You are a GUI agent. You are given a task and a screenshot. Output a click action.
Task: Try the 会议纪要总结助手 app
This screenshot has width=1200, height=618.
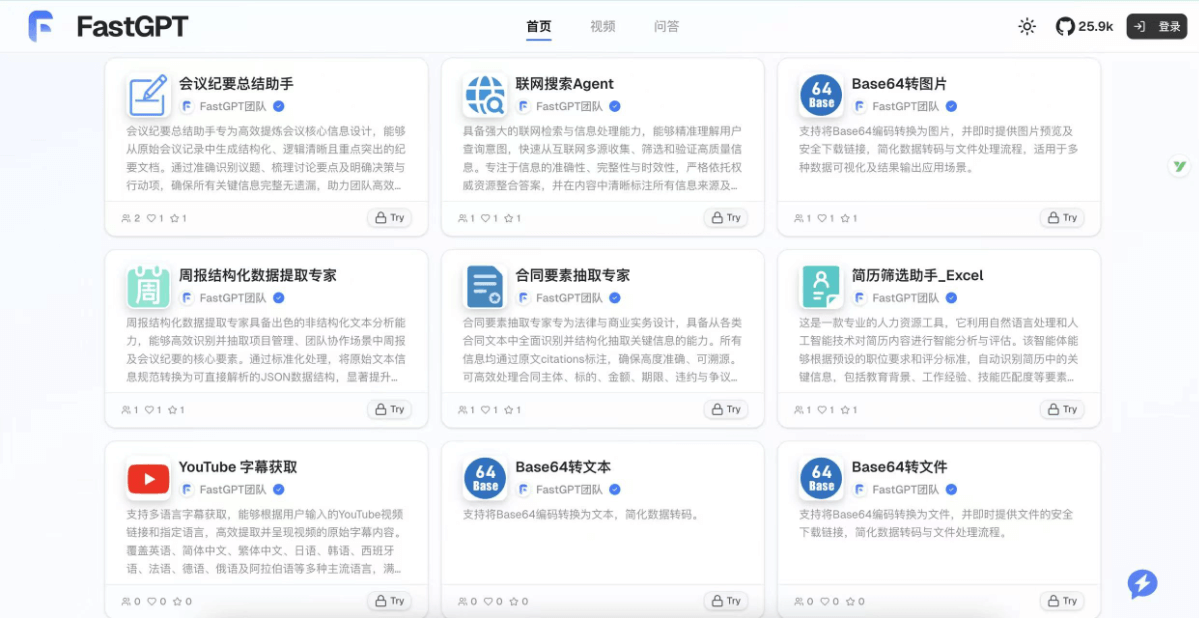pos(389,217)
